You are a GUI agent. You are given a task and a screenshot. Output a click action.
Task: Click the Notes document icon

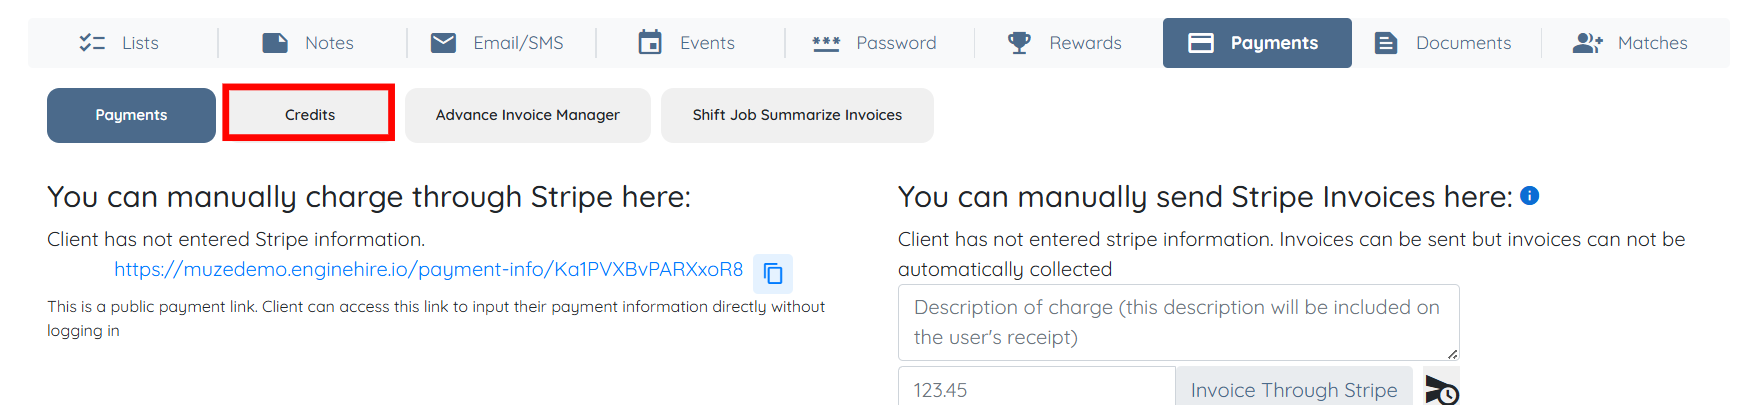coord(275,43)
